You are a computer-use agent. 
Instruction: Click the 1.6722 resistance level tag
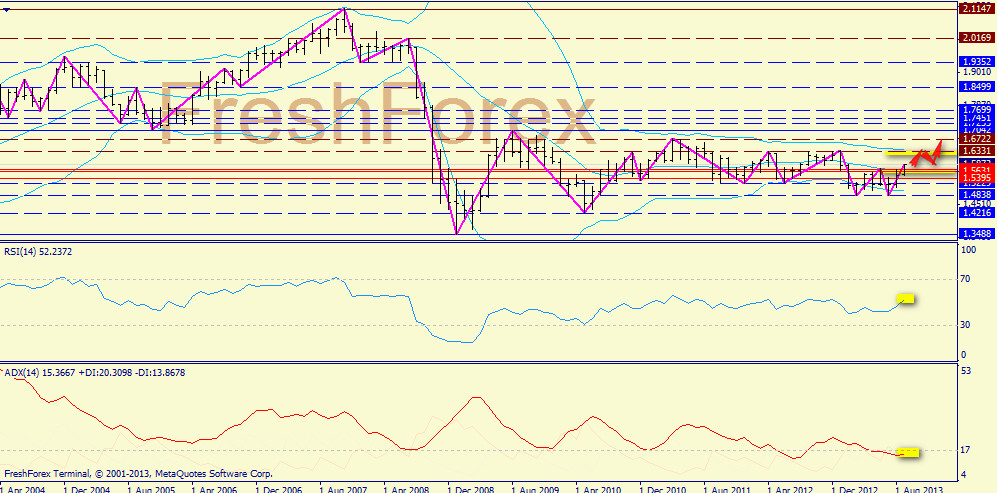(x=975, y=138)
